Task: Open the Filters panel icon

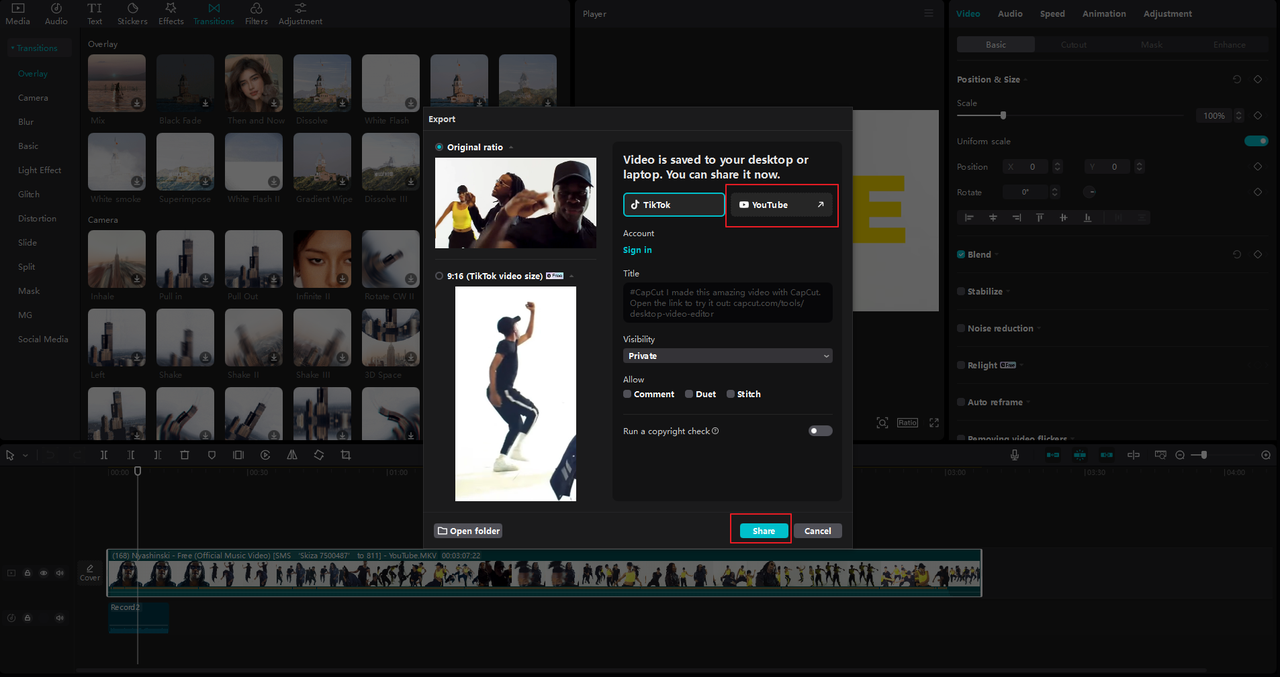Action: pyautogui.click(x=256, y=13)
